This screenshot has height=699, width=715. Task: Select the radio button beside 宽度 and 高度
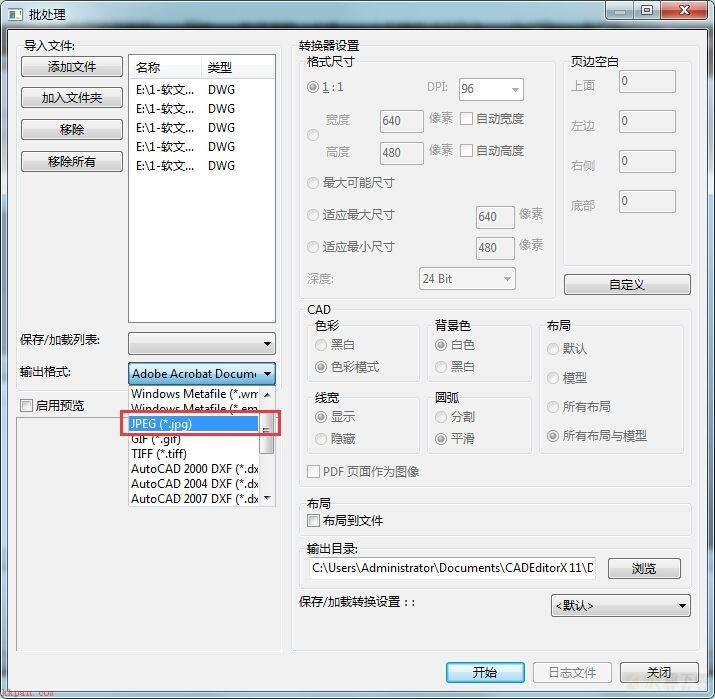pos(313,135)
